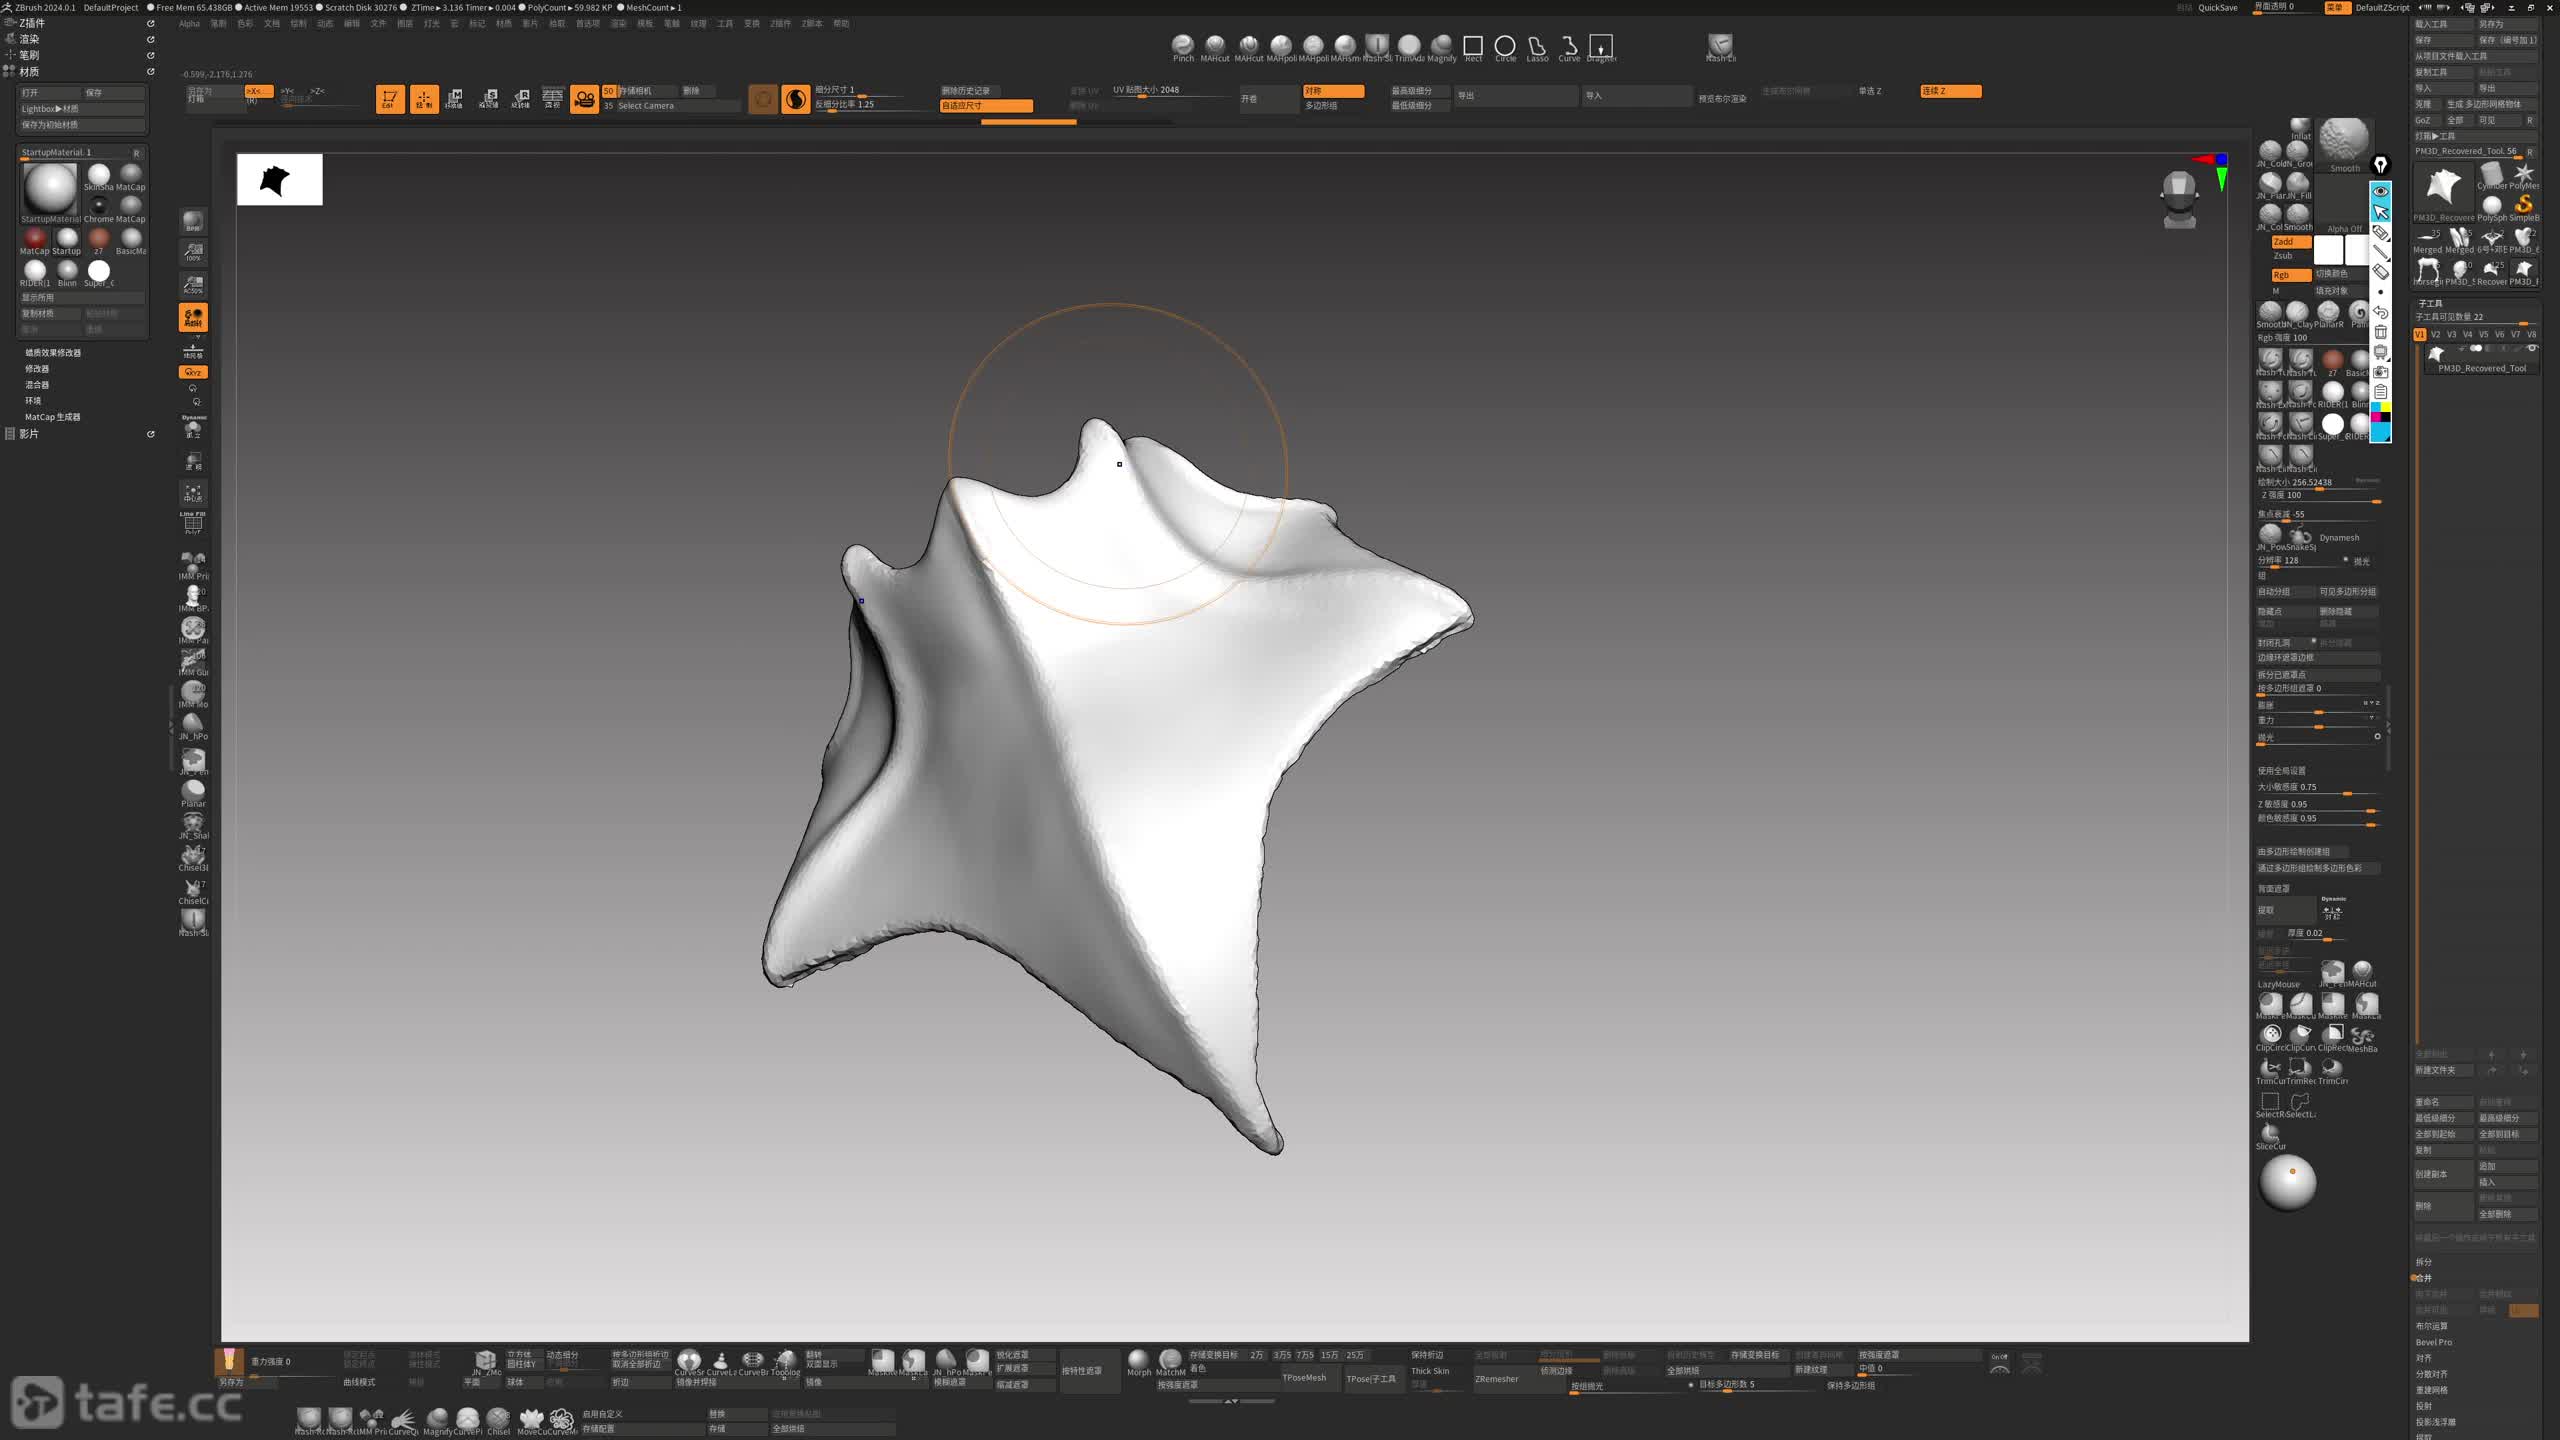Choose the SimpleBrush tool thumbnail

point(2523,206)
